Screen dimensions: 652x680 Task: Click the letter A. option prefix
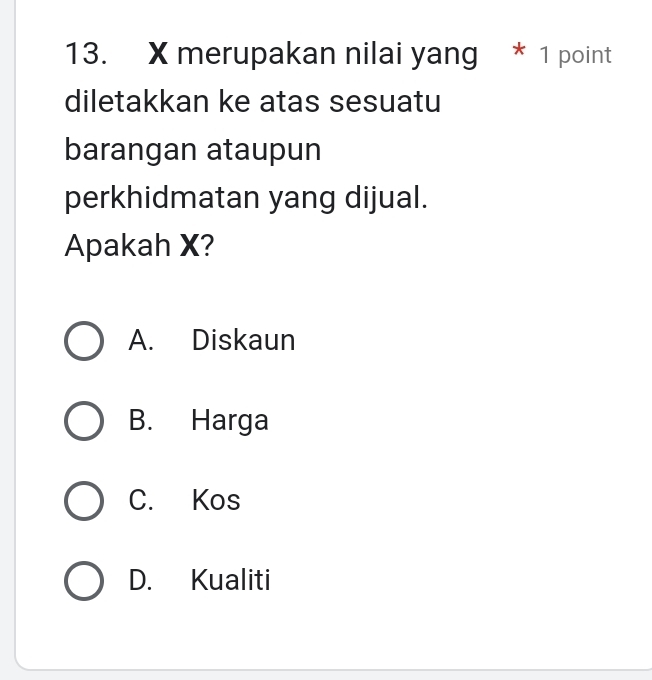point(141,341)
